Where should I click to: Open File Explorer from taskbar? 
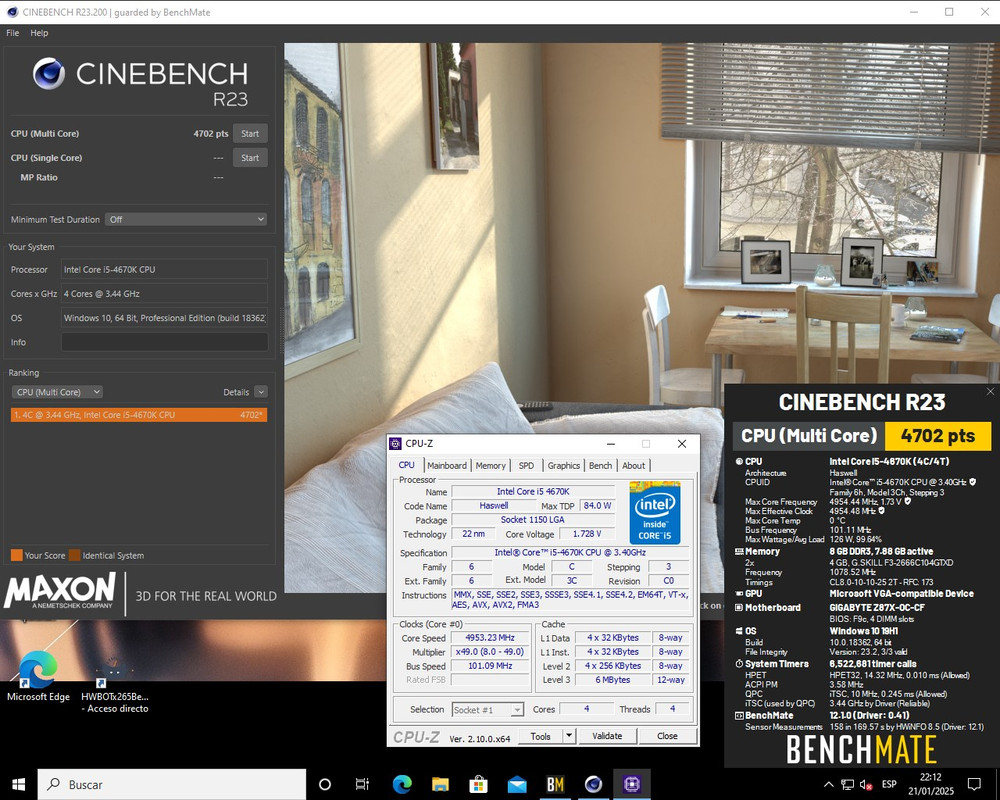coord(440,784)
